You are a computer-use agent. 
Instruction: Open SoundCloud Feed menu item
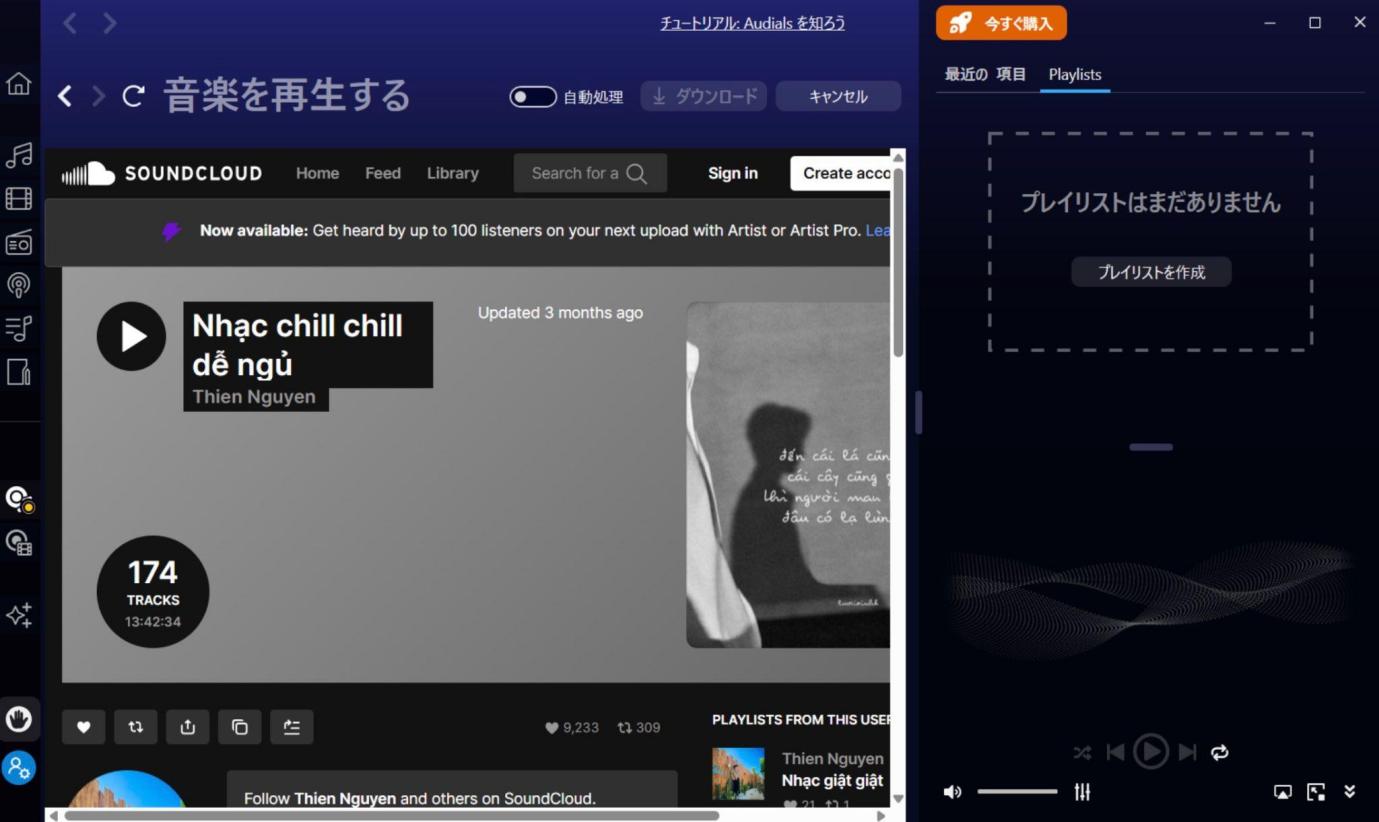click(383, 173)
